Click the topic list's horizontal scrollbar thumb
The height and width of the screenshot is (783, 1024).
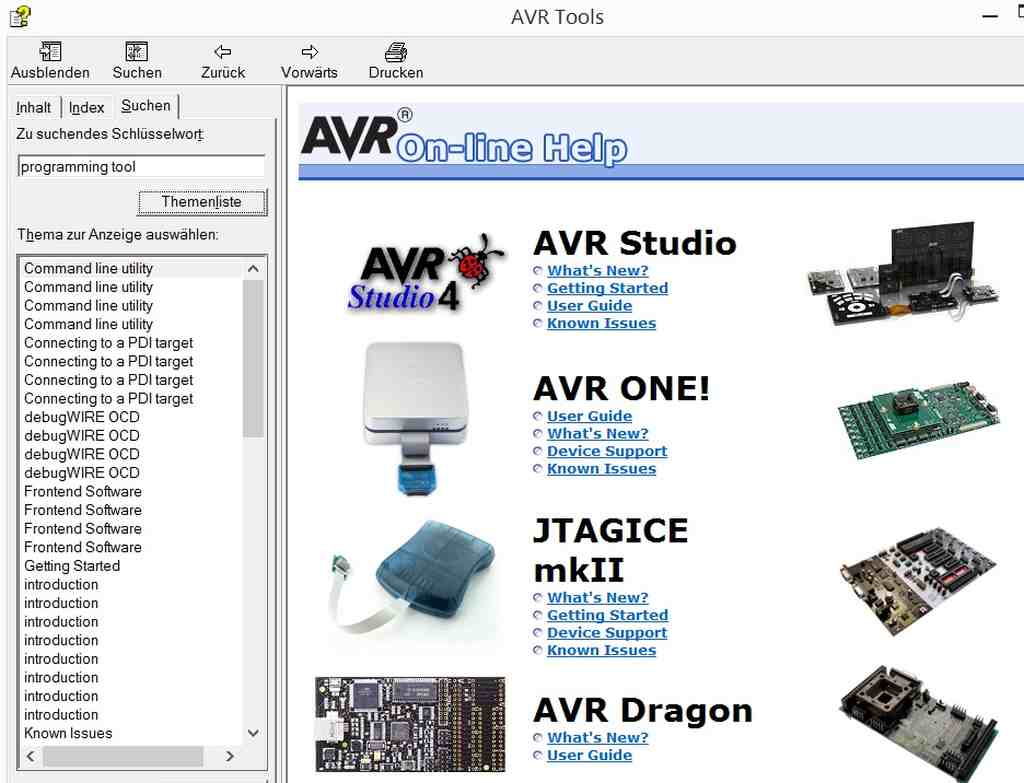coord(123,756)
